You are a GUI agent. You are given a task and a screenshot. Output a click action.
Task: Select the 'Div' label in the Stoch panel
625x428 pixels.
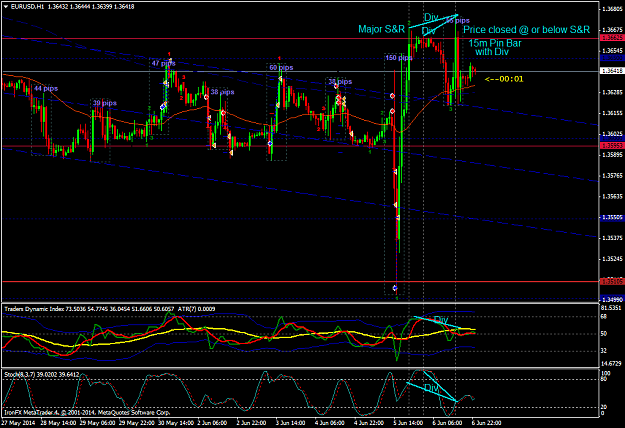[431, 388]
